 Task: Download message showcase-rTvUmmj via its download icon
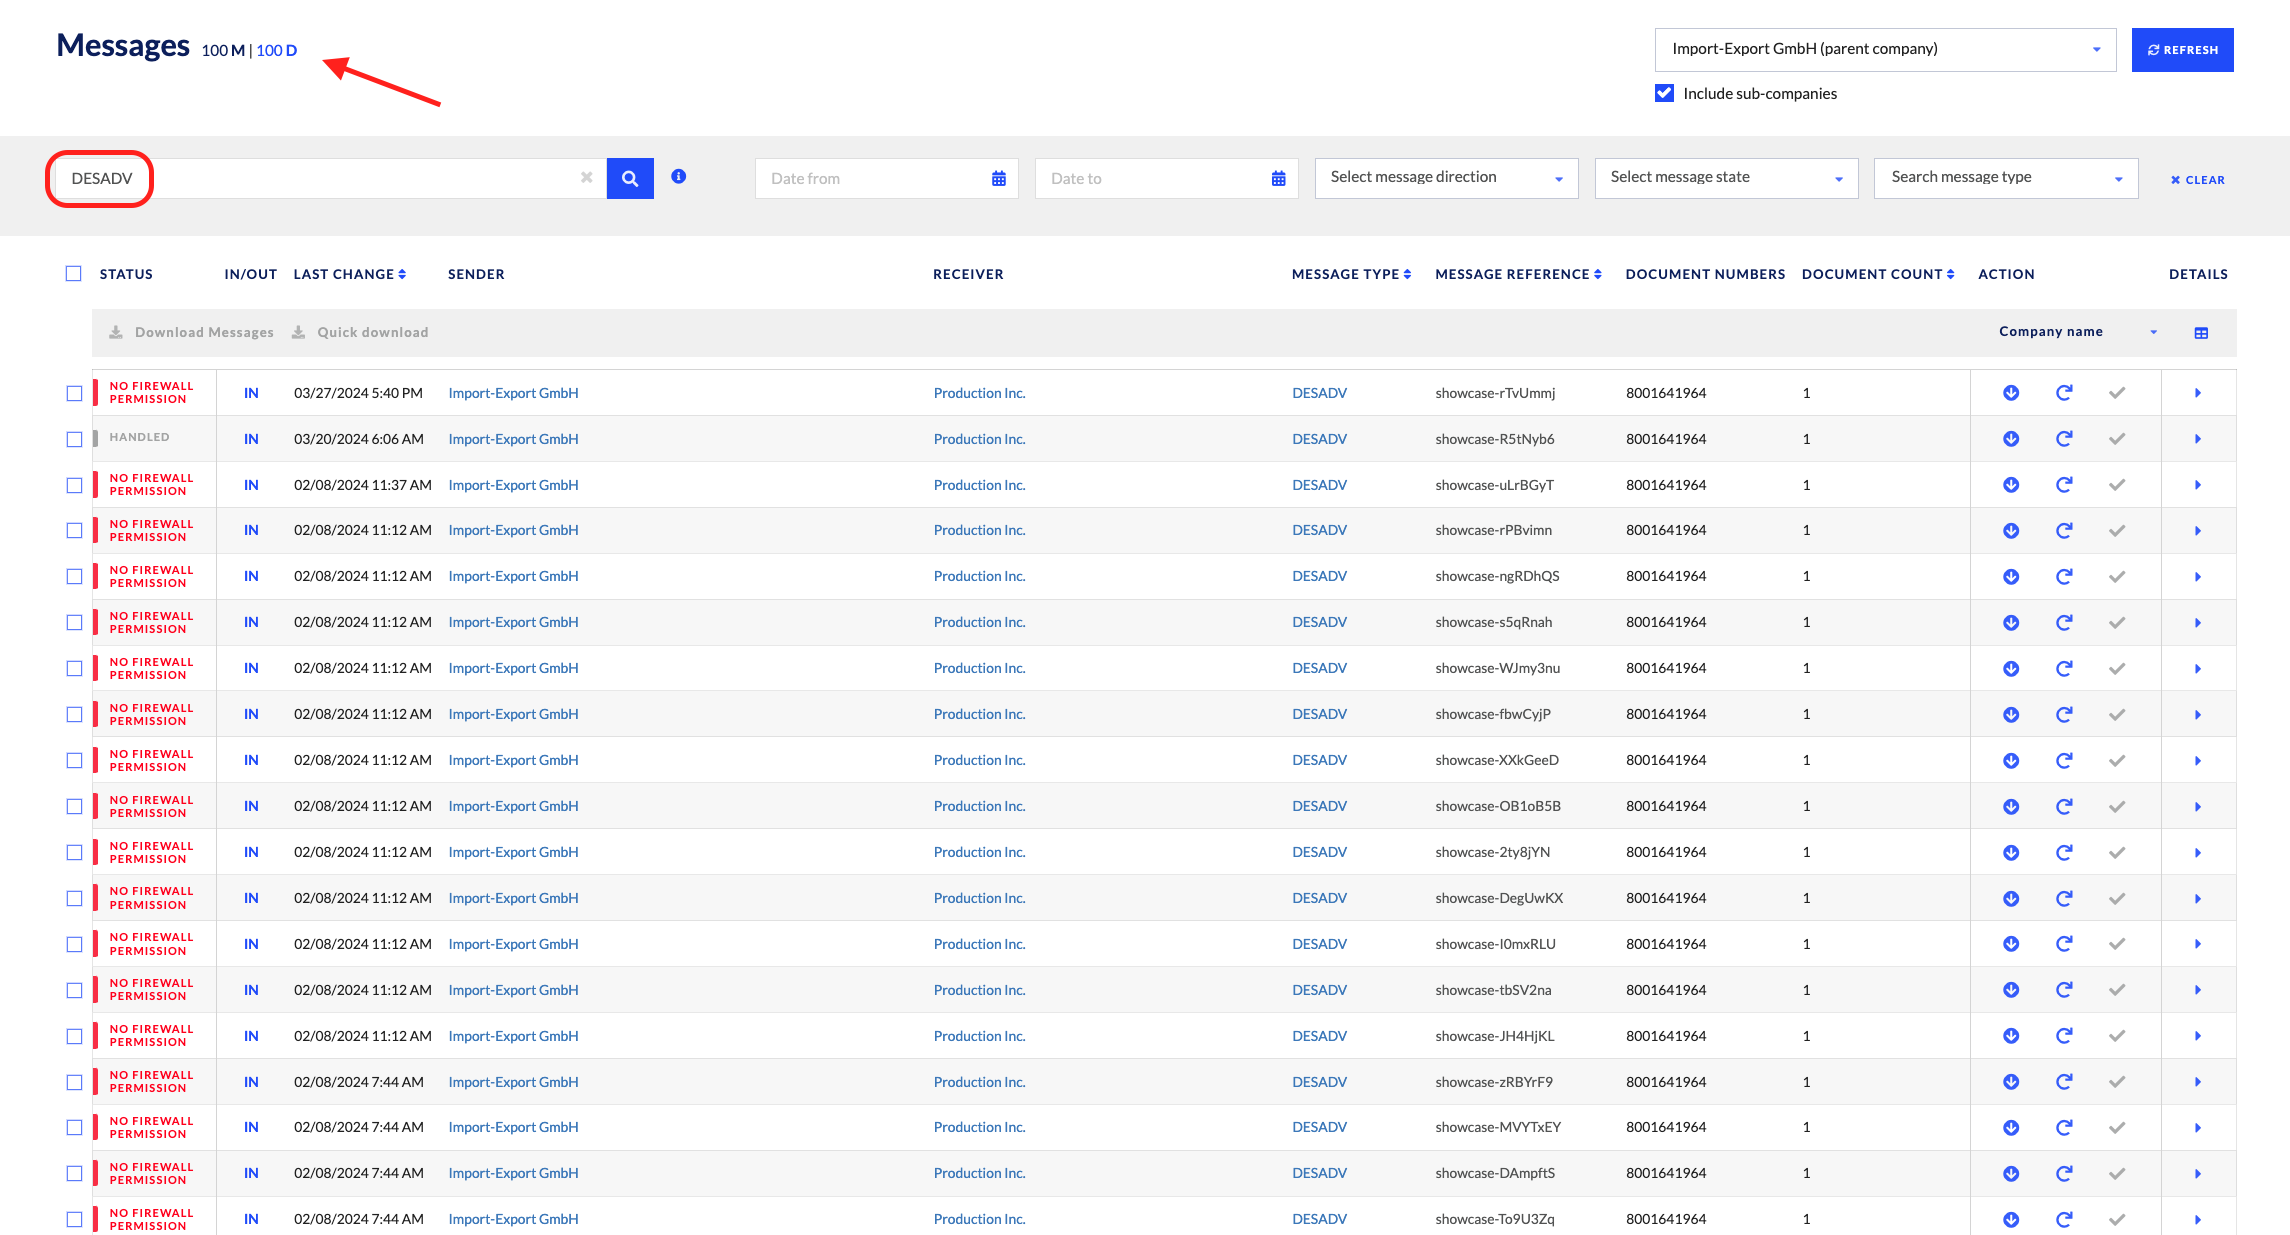tap(2011, 393)
